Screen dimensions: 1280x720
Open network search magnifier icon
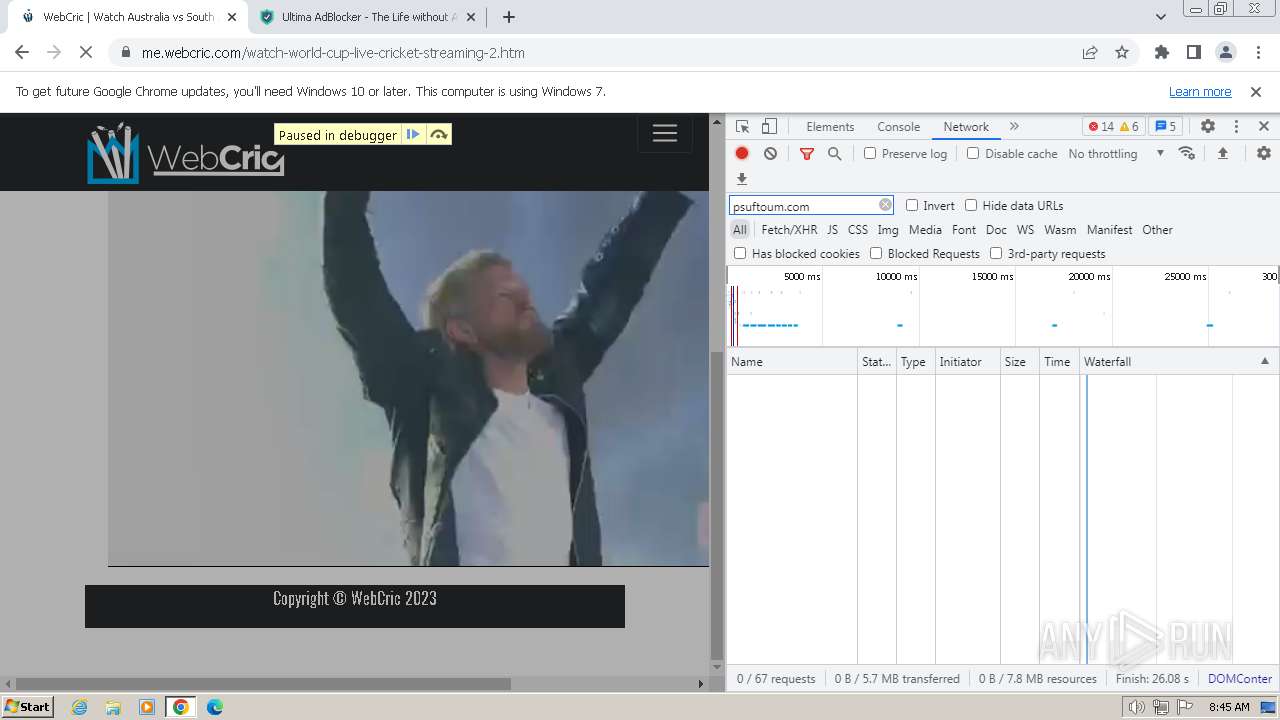[834, 153]
